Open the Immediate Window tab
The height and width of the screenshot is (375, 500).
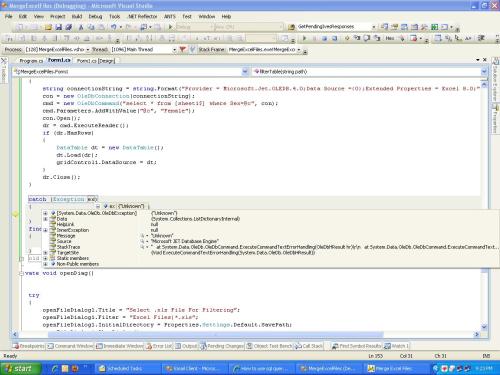point(119,346)
